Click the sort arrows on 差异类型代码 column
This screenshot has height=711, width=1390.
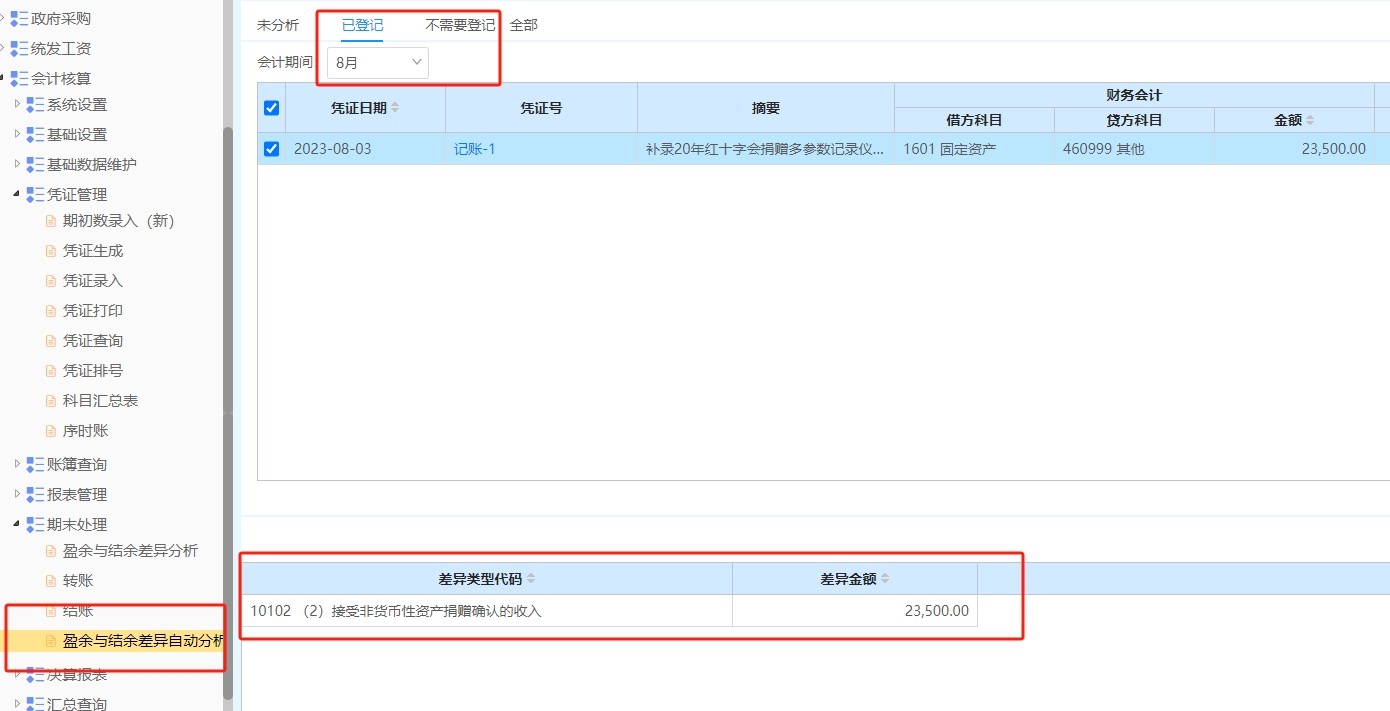coord(531,579)
